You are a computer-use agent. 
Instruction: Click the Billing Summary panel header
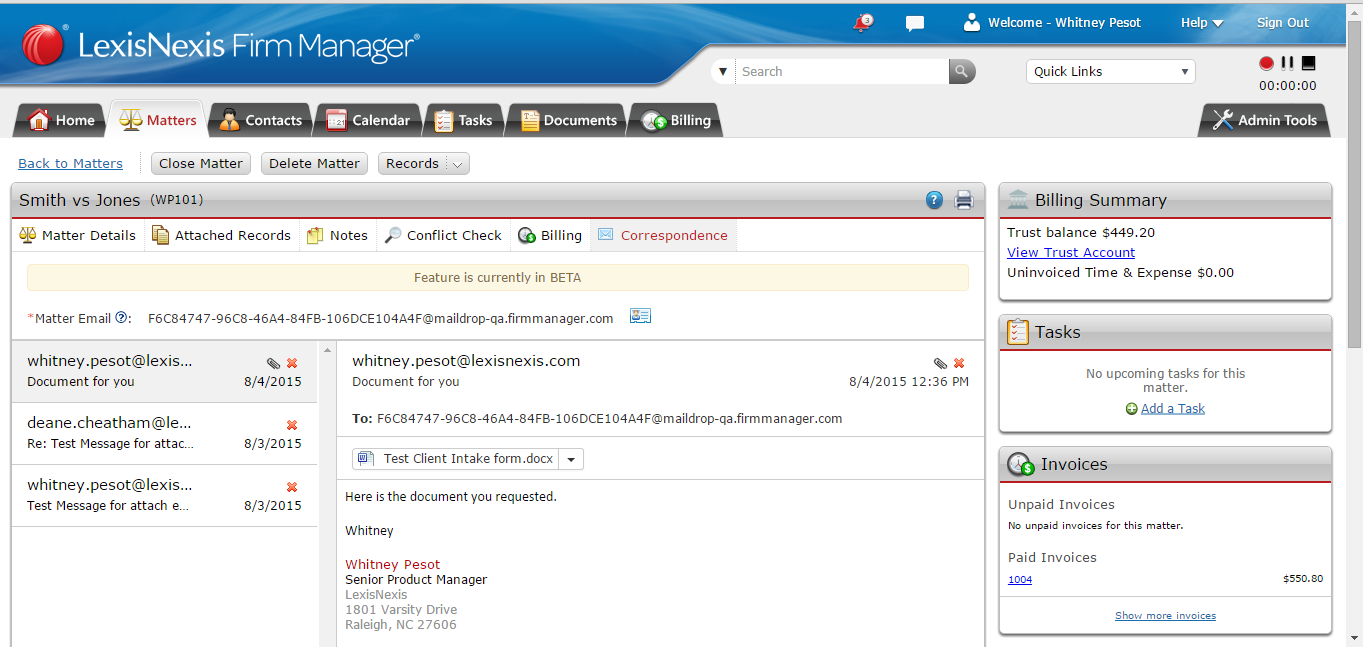[x=1165, y=200]
